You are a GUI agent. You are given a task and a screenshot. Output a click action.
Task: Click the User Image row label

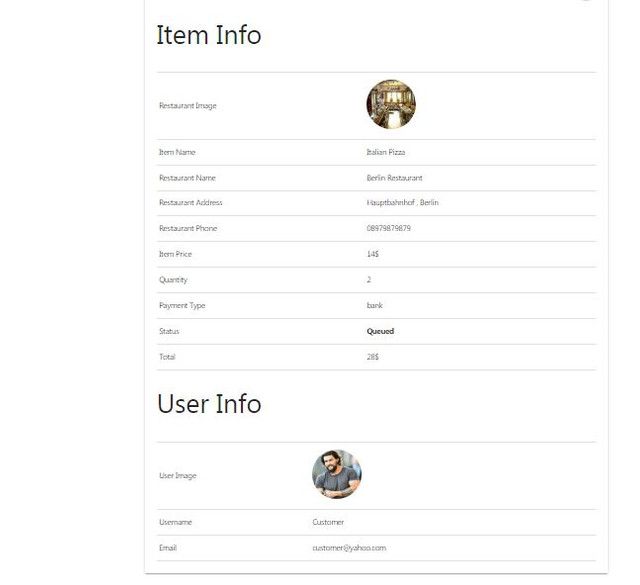[177, 475]
